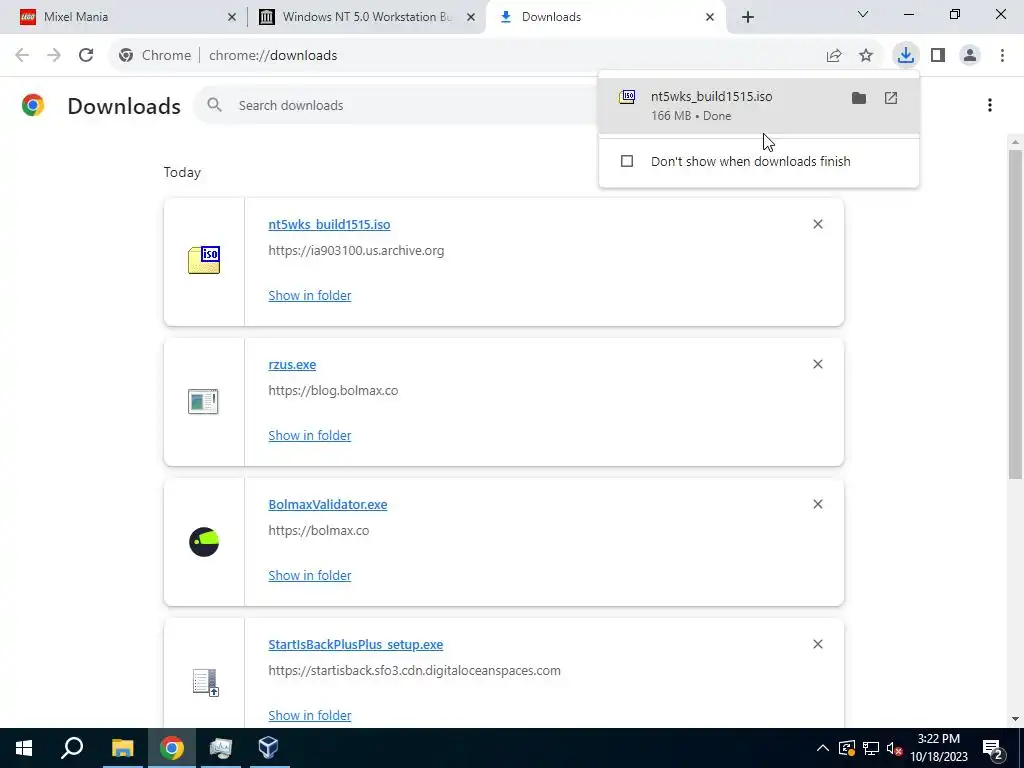This screenshot has height=768, width=1024.
Task: Open Chrome's three-dot main menu
Action: click(1002, 56)
